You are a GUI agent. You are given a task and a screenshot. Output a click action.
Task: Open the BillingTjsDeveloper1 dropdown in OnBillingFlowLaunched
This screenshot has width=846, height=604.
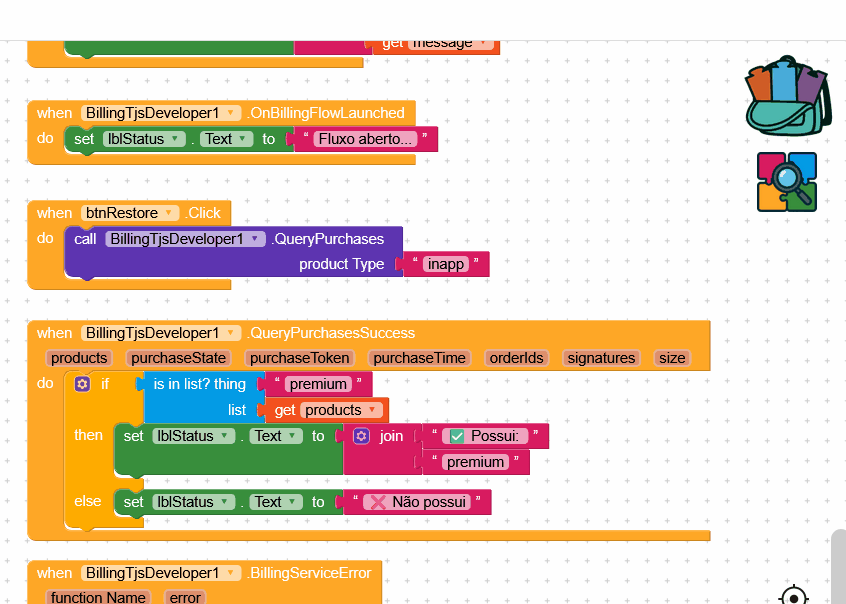pos(230,113)
